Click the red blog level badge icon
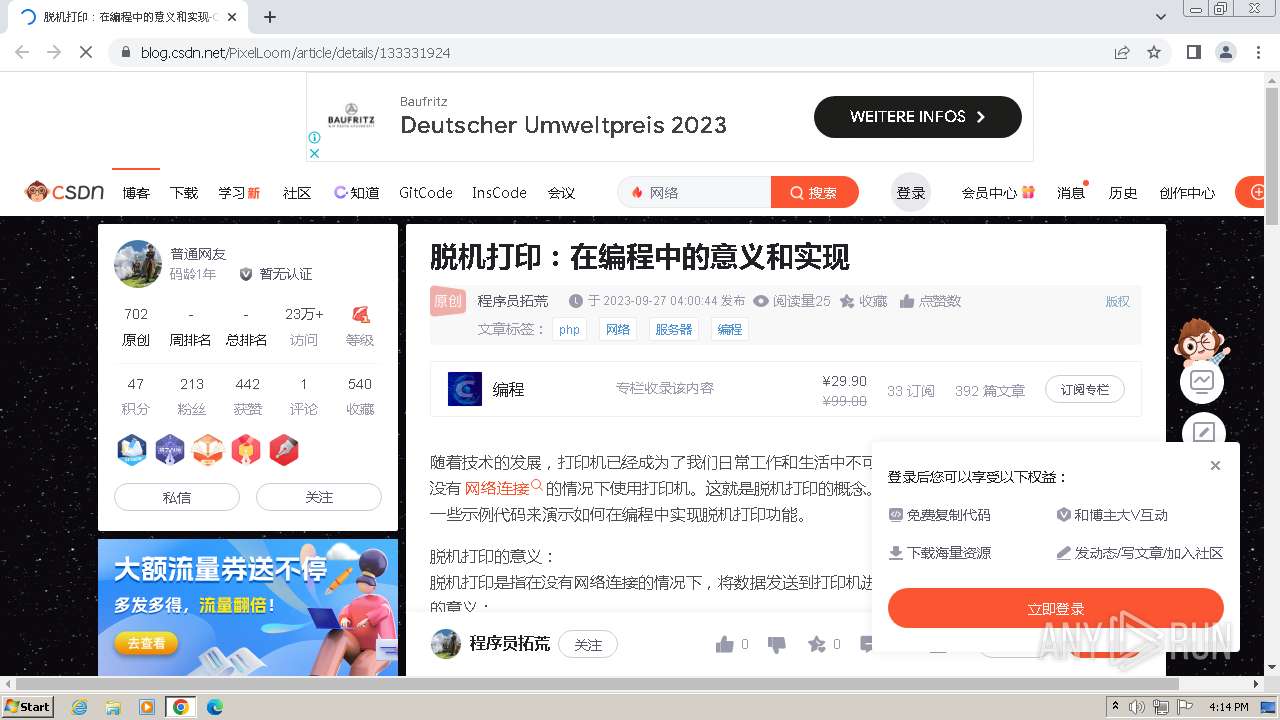Screen dimensions: 1280x720 (x=360, y=314)
